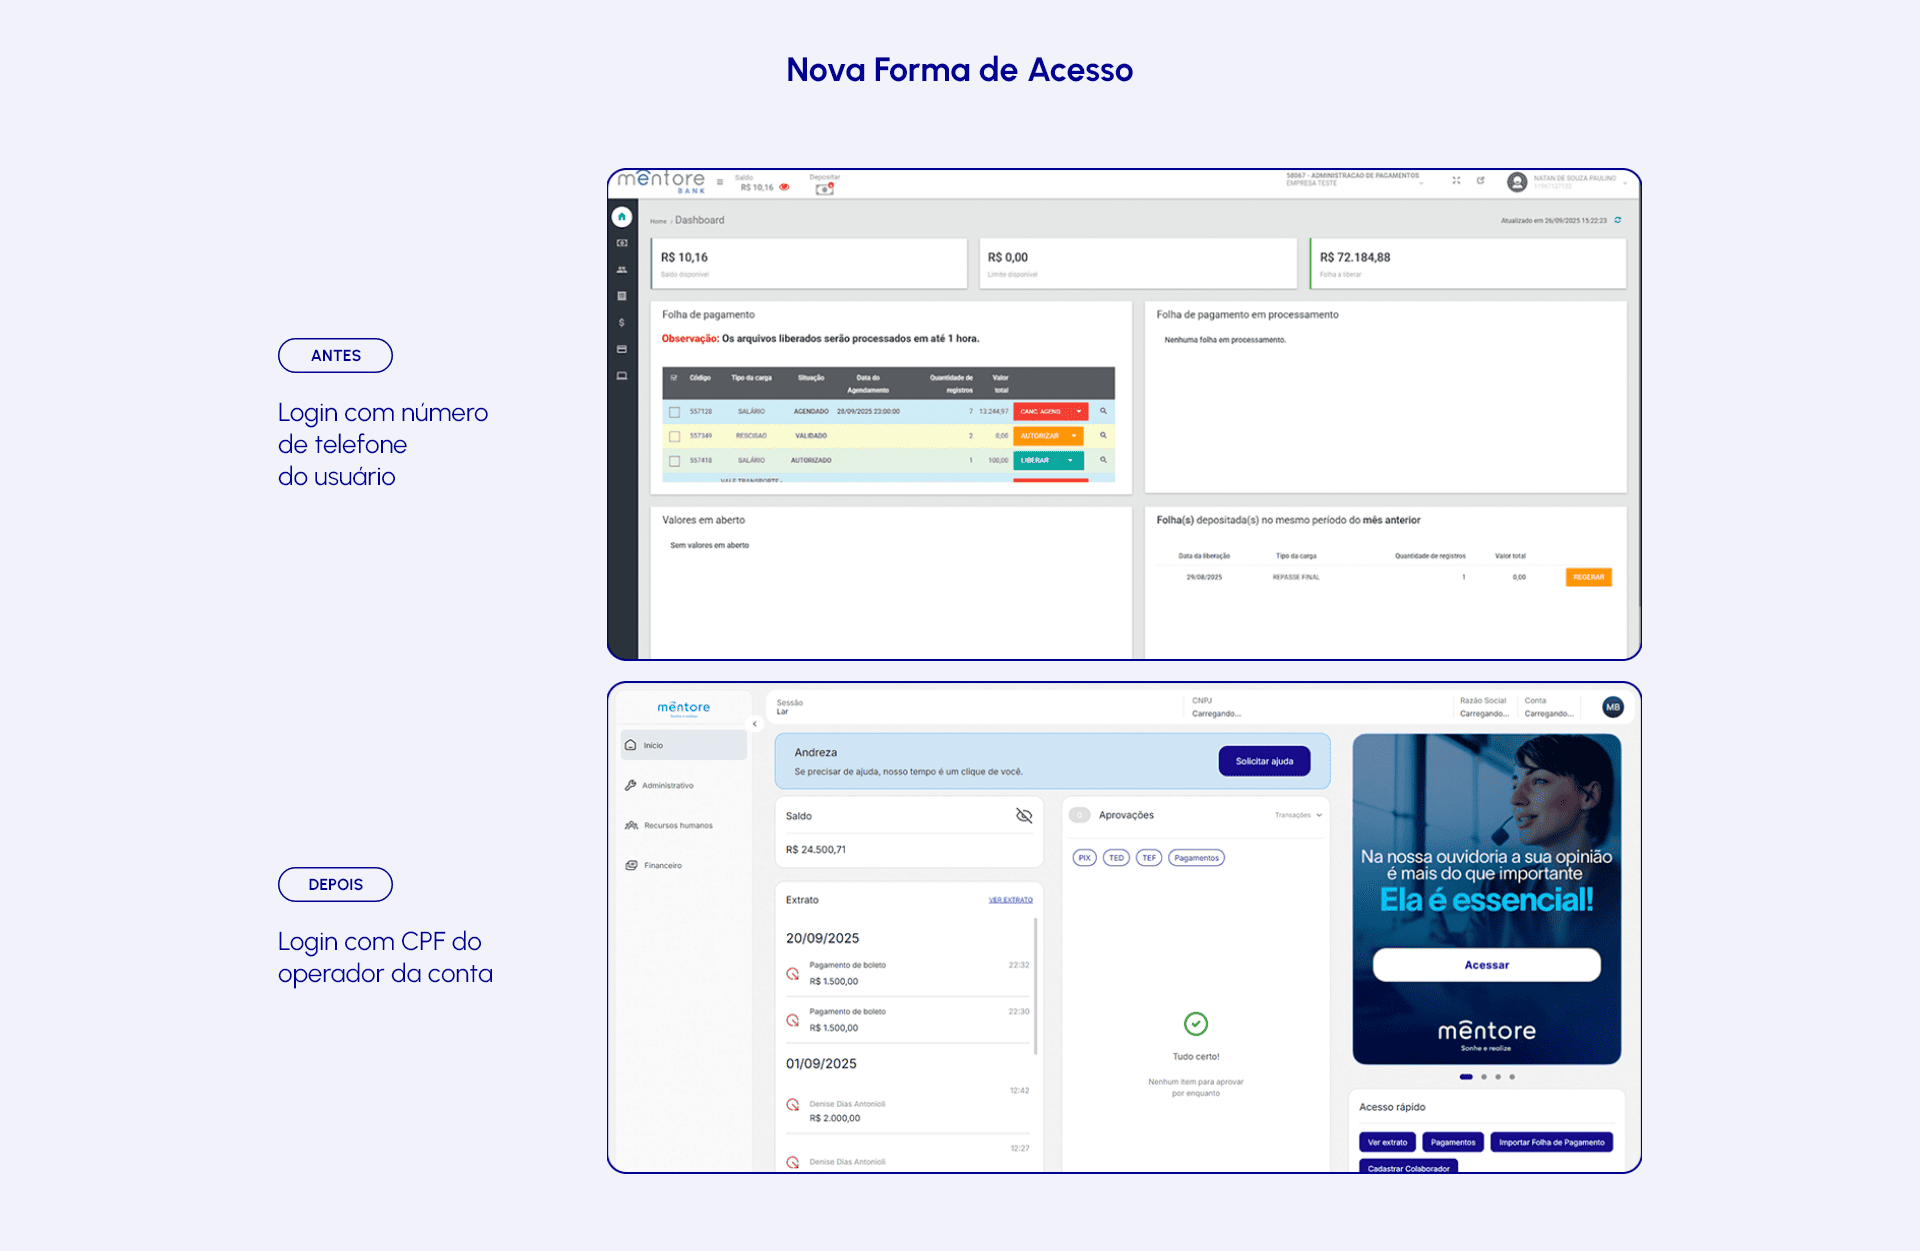
Task: Toggle the crossed-eye balance visibility icon in Saldo
Action: pyautogui.click(x=1024, y=816)
